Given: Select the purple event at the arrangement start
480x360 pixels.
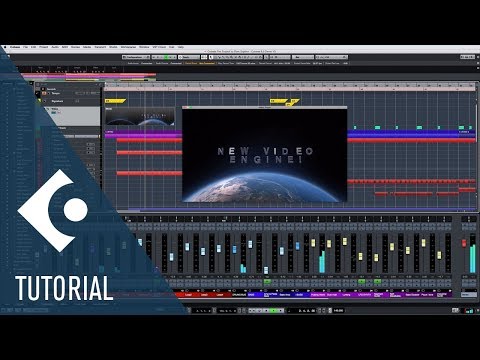Looking at the screenshot, I should [143, 134].
